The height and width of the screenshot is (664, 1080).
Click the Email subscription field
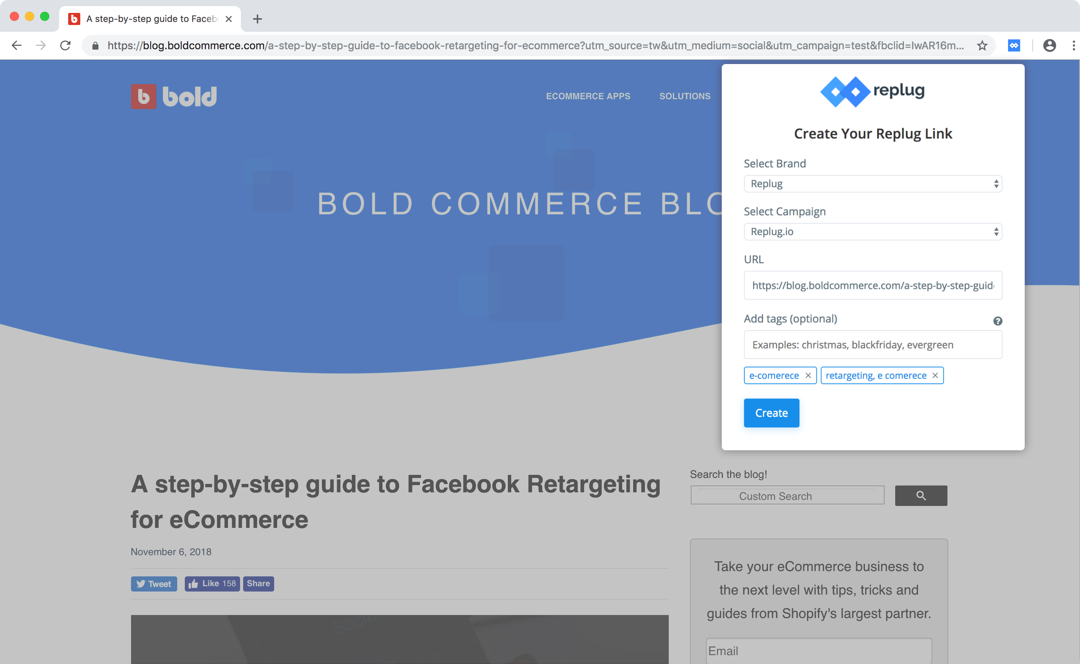819,651
